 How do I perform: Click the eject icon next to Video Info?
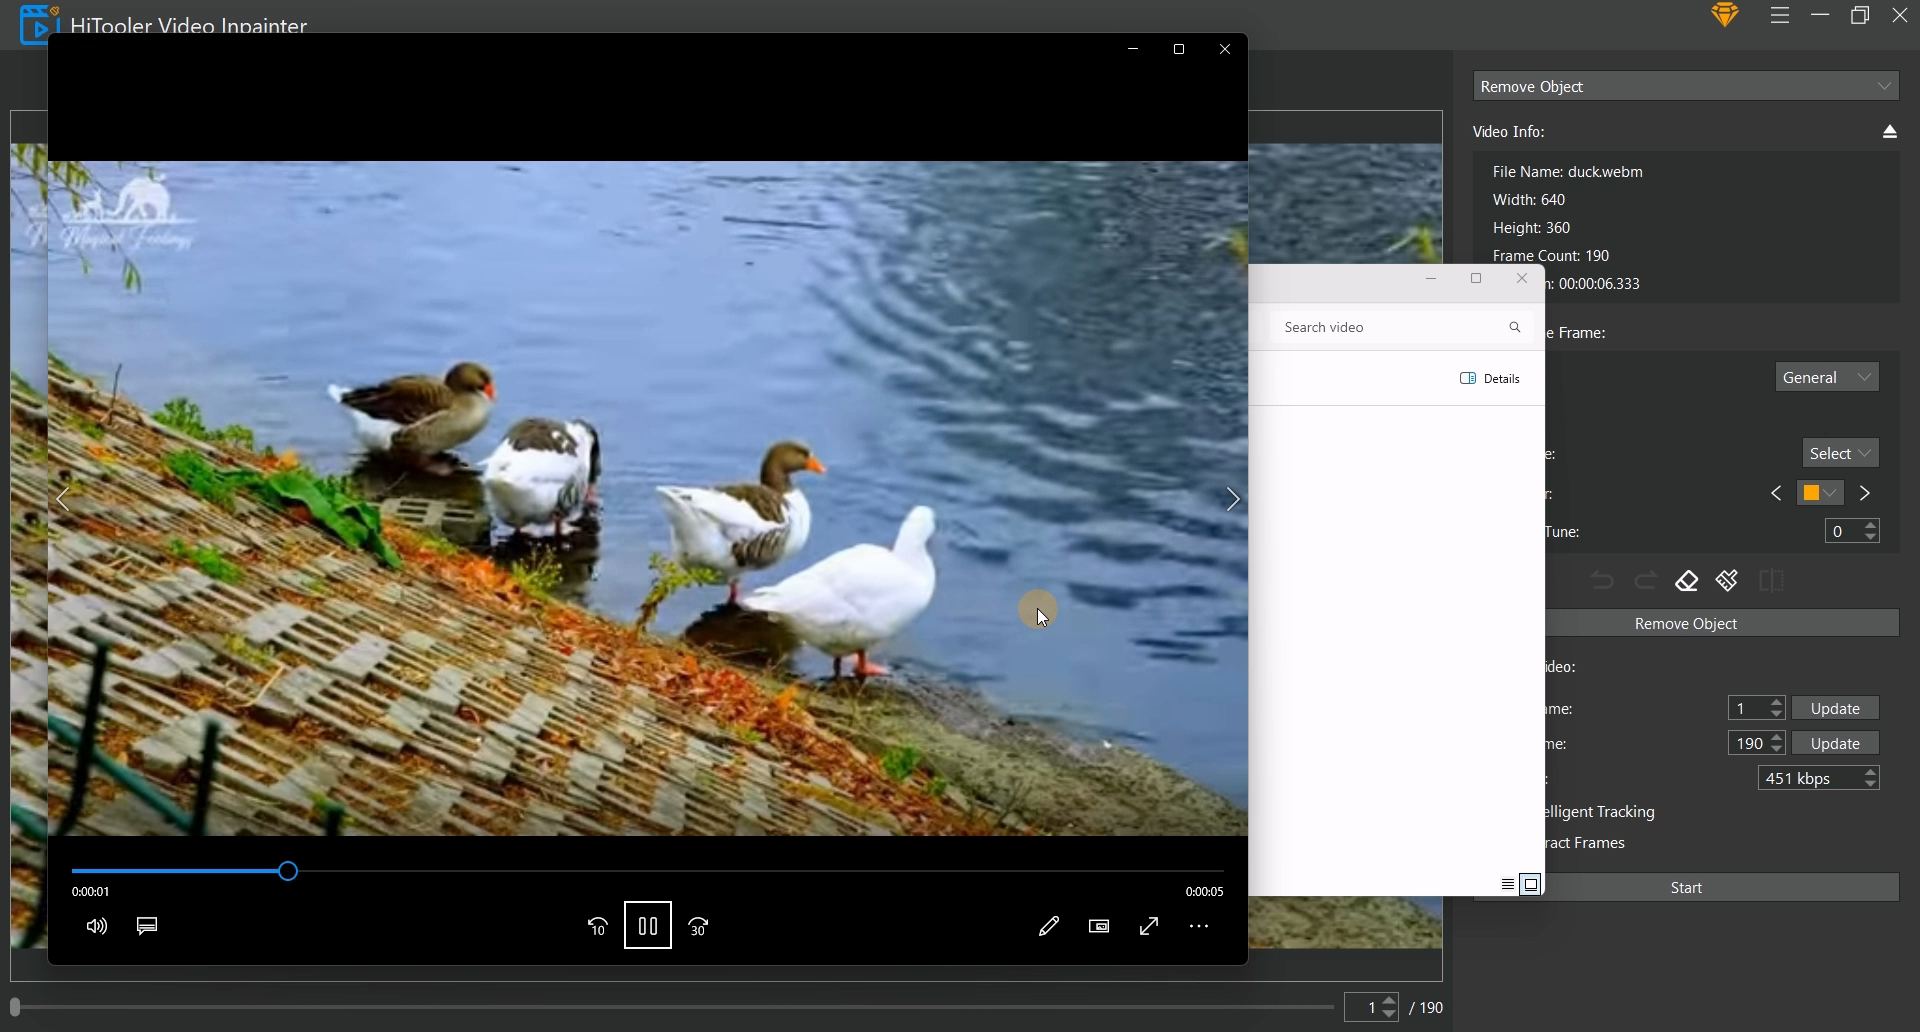1889,131
